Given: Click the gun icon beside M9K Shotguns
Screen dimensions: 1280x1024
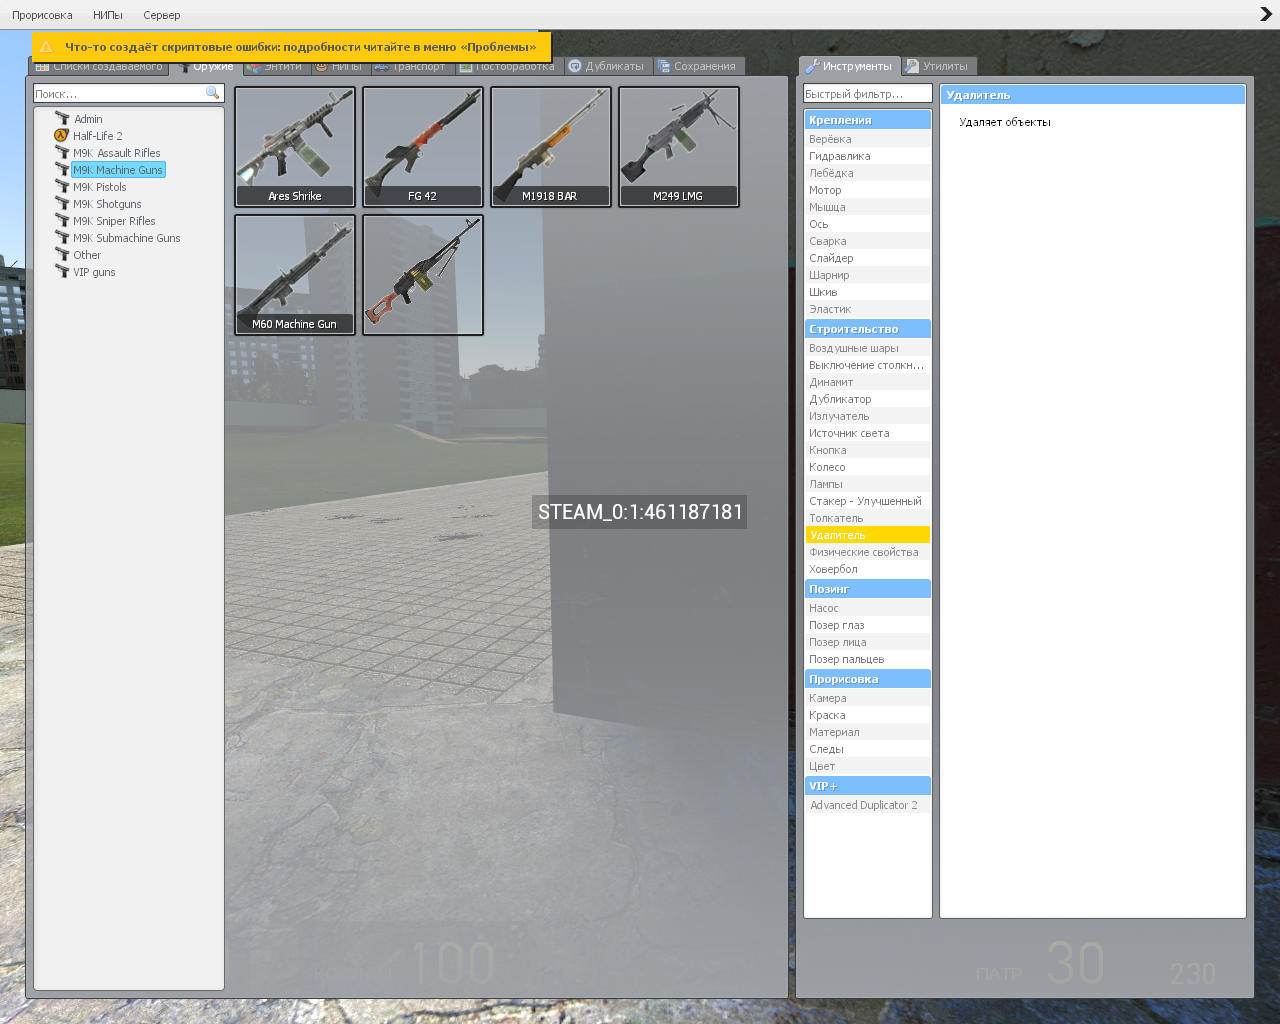Looking at the screenshot, I should click(62, 203).
